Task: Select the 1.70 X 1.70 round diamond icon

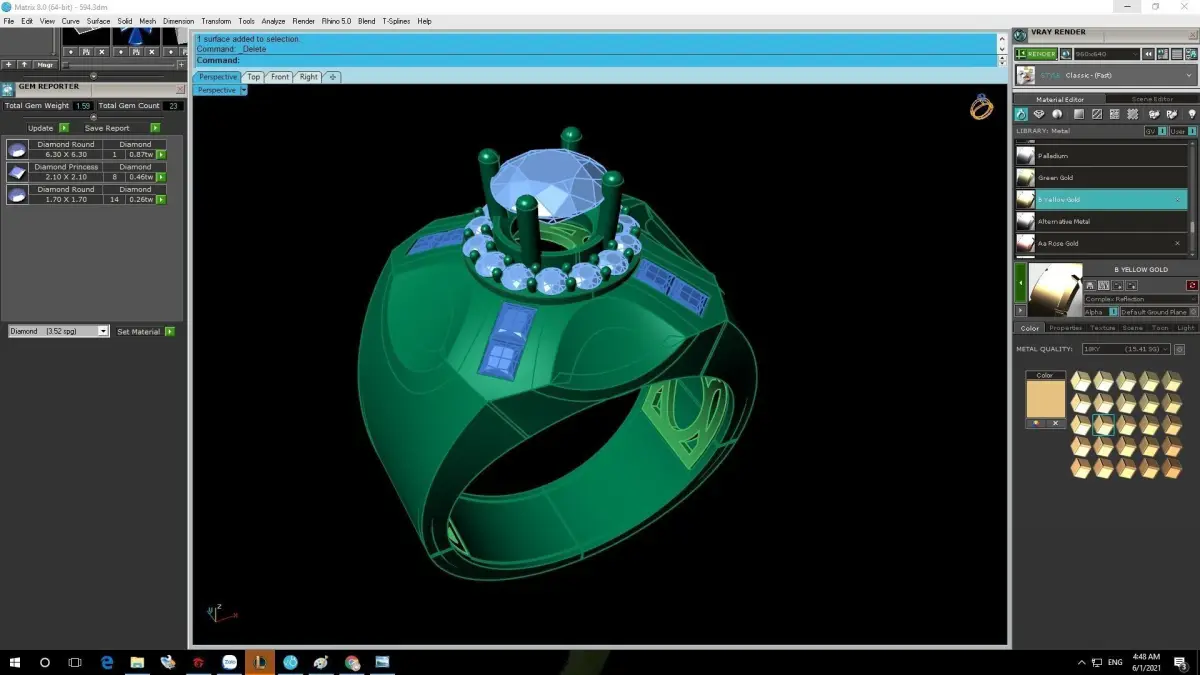Action: coord(17,194)
